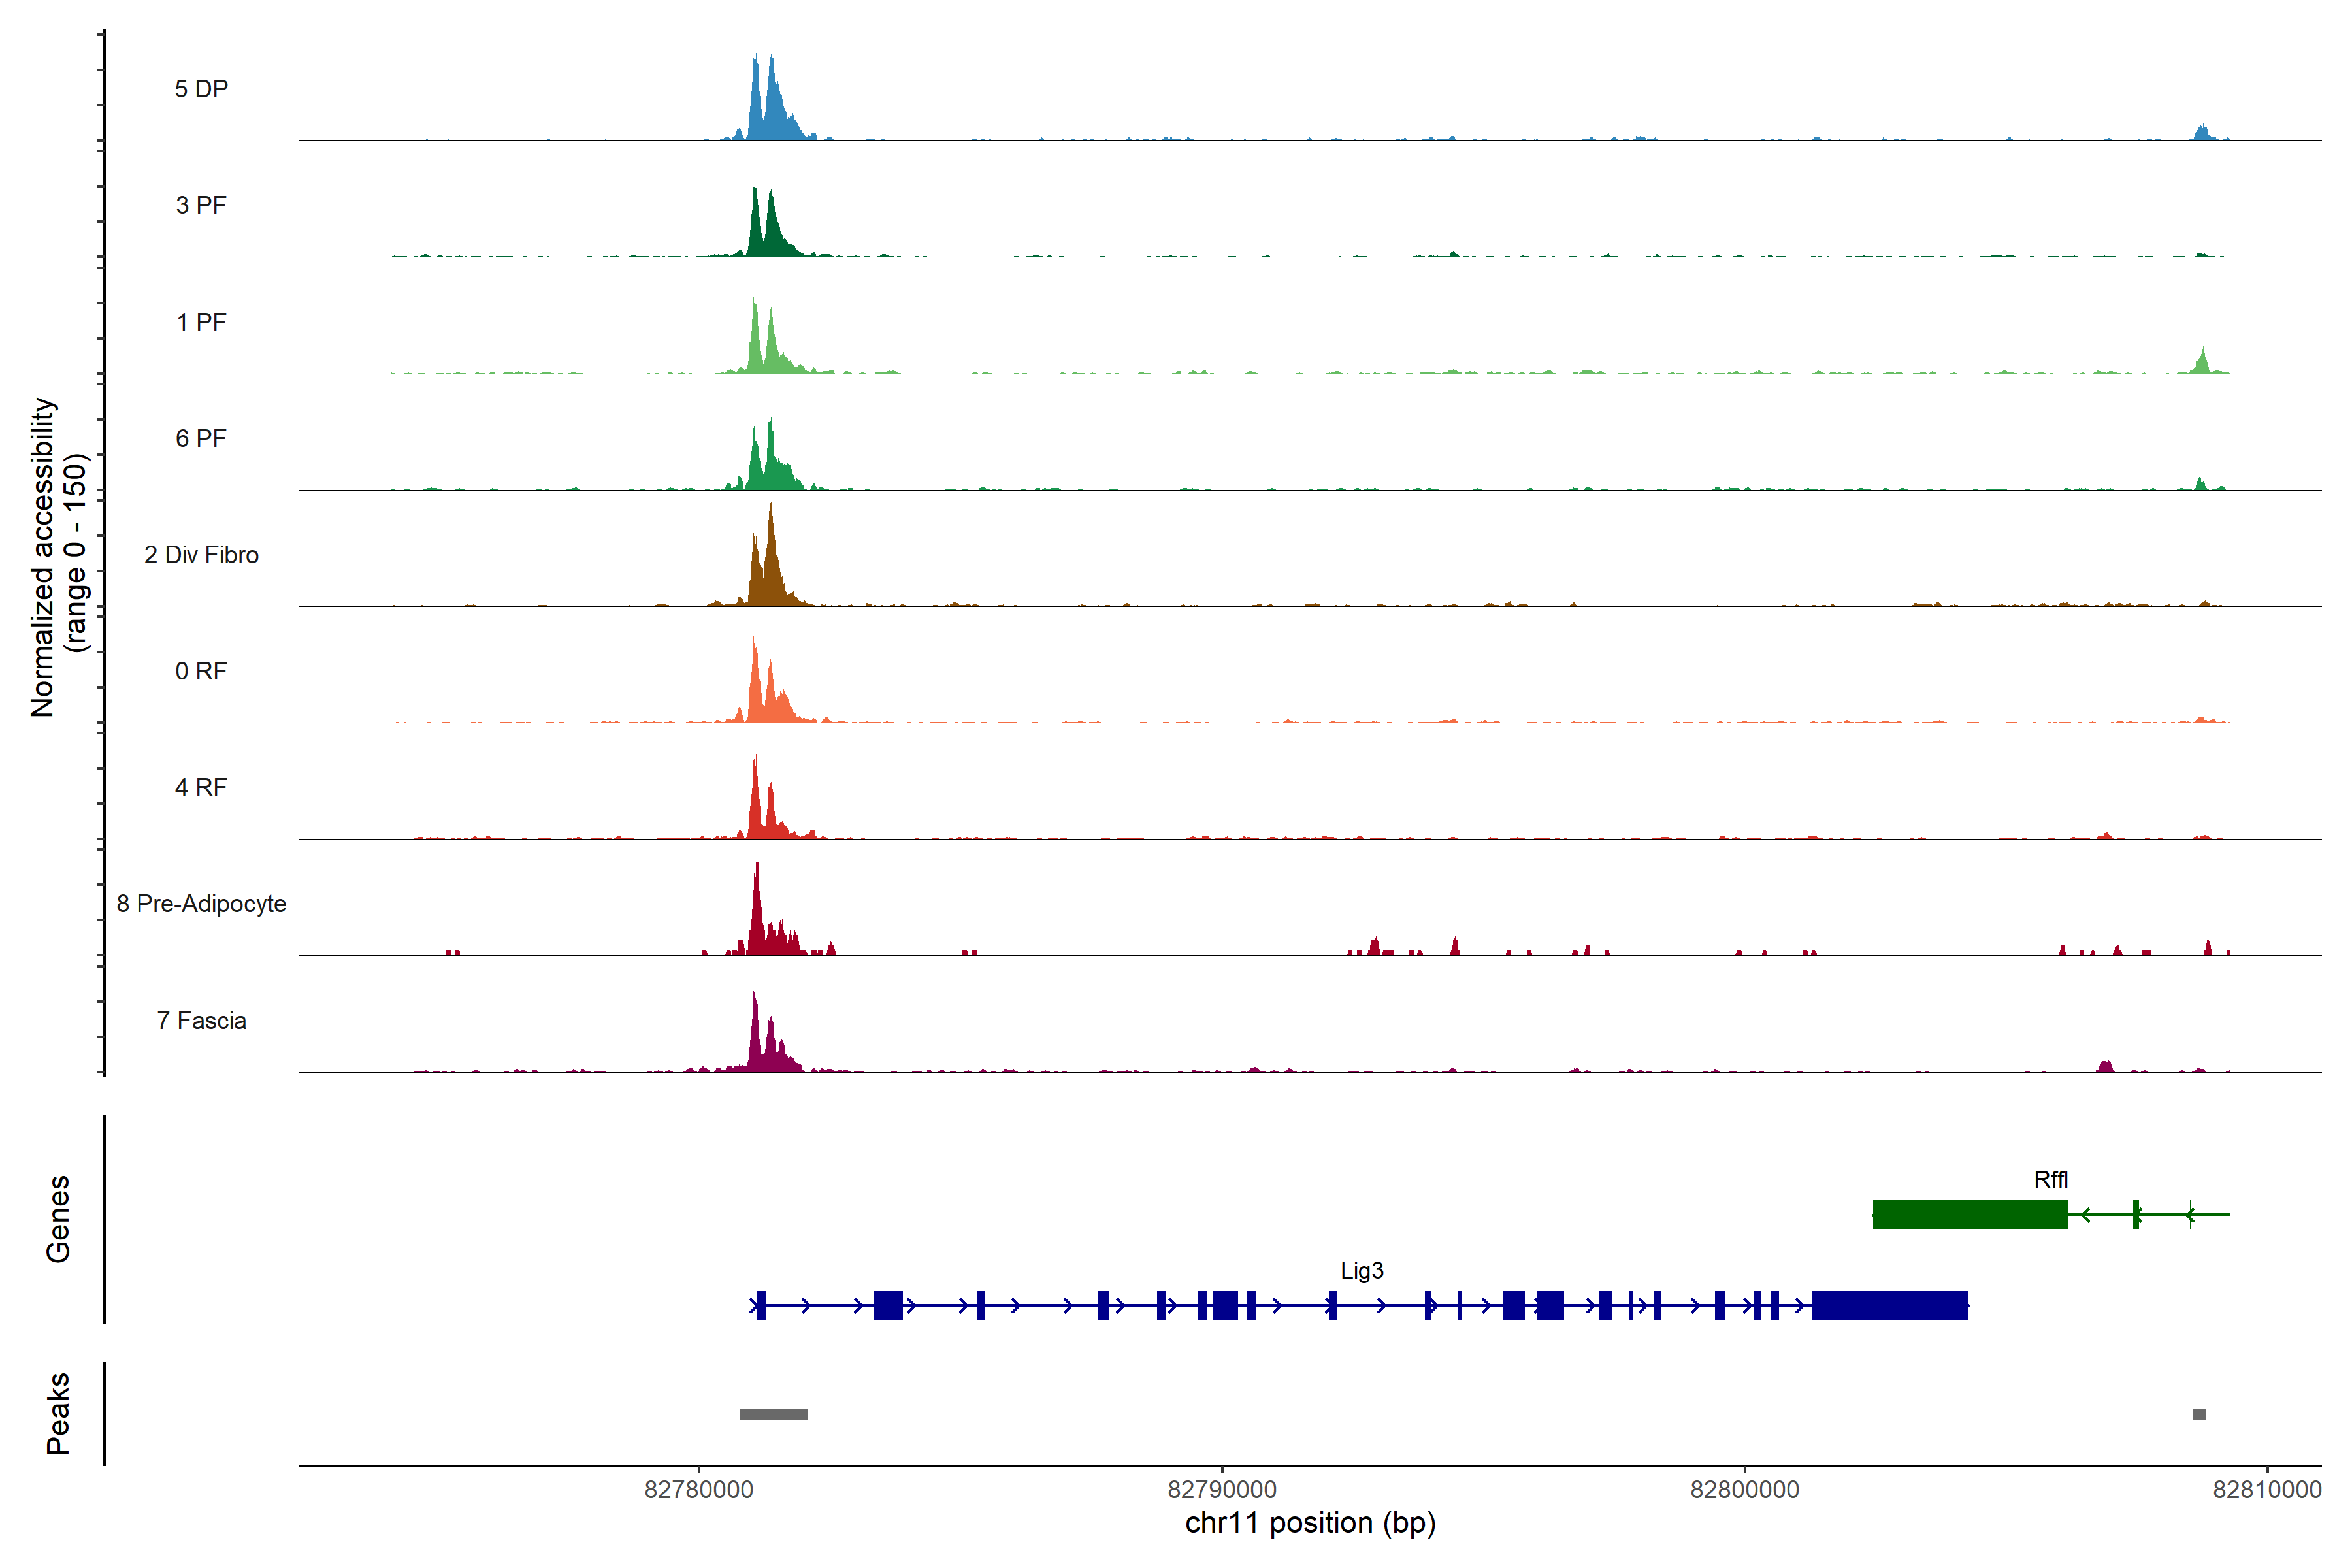Click the 5 DP track label

point(201,89)
